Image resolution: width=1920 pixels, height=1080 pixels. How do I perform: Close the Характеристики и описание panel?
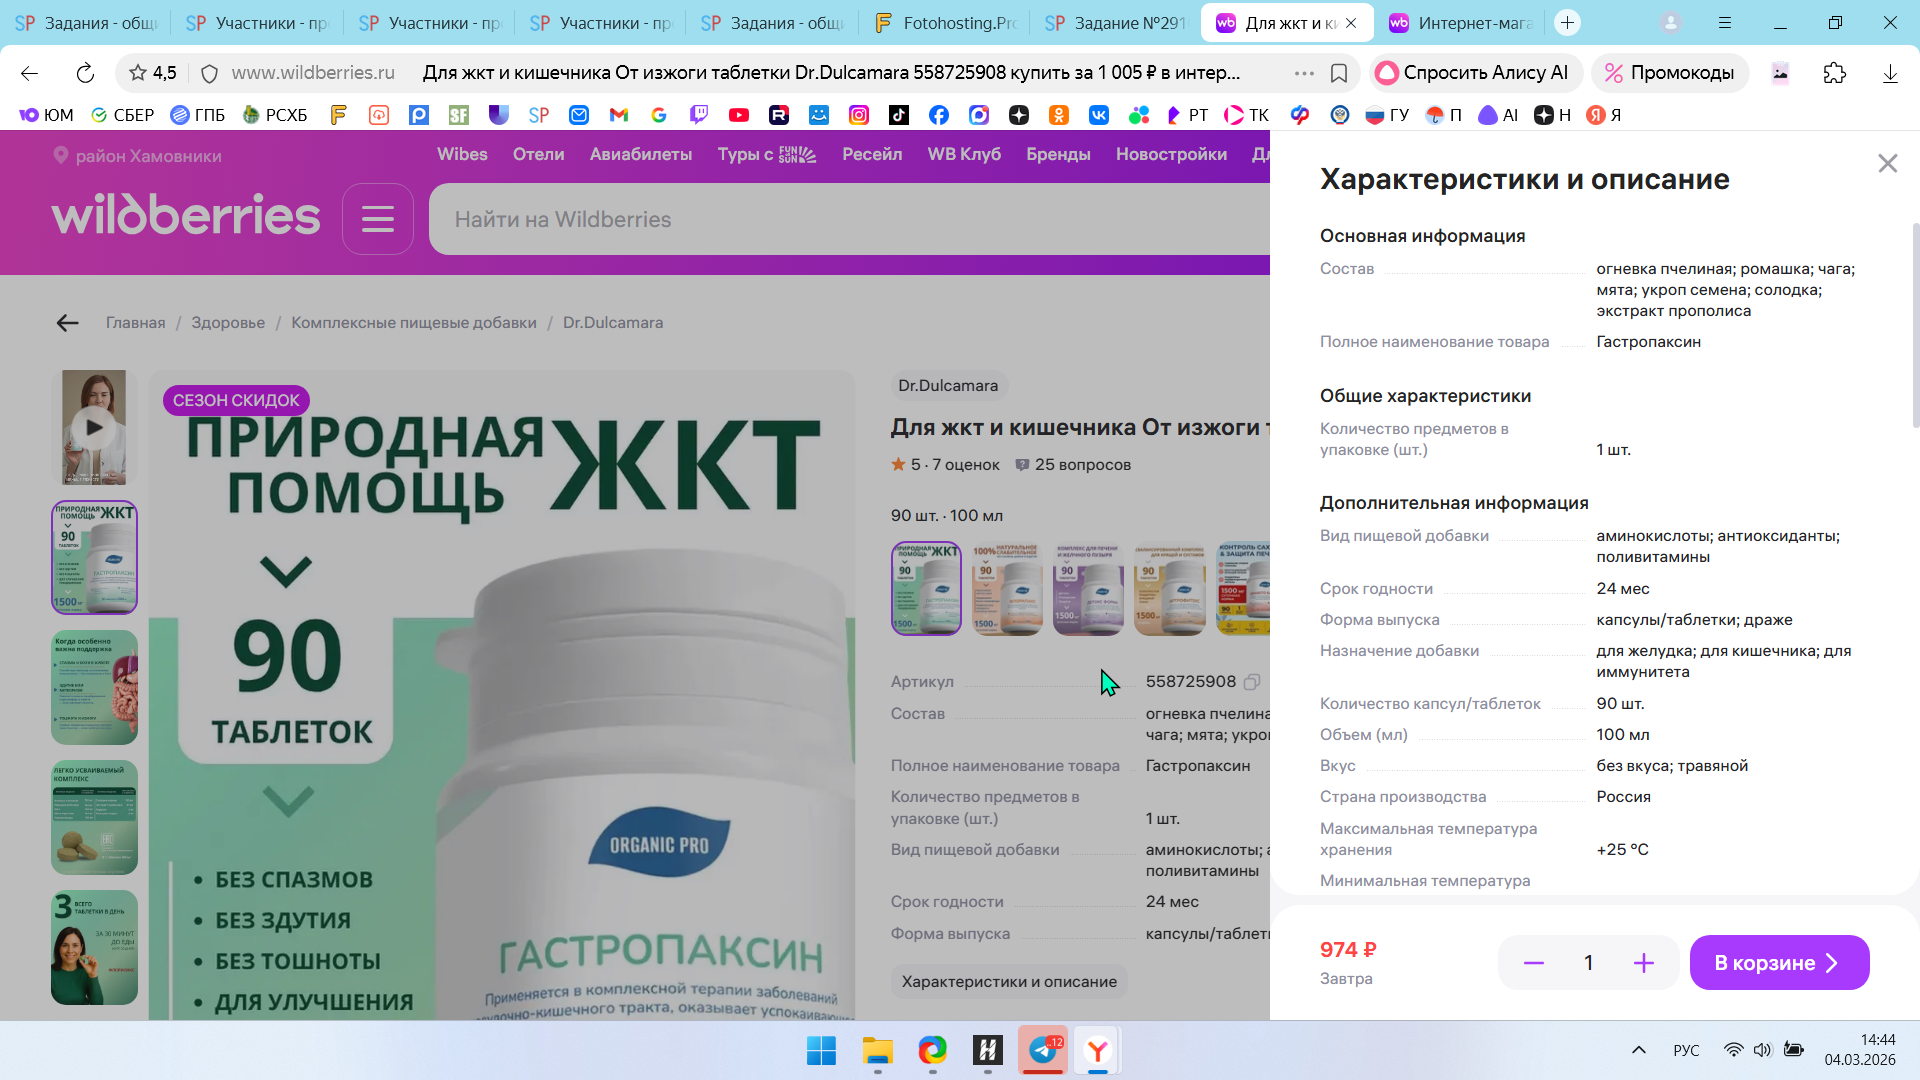(x=1887, y=163)
